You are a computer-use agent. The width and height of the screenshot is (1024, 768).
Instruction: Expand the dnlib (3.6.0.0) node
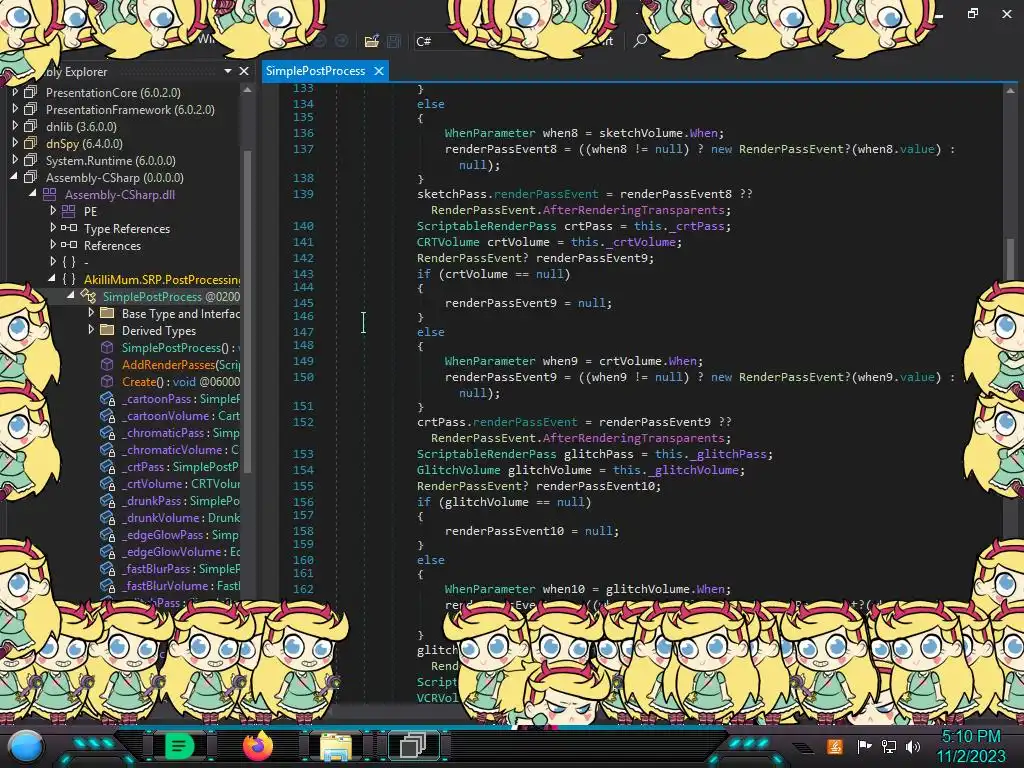click(x=15, y=126)
